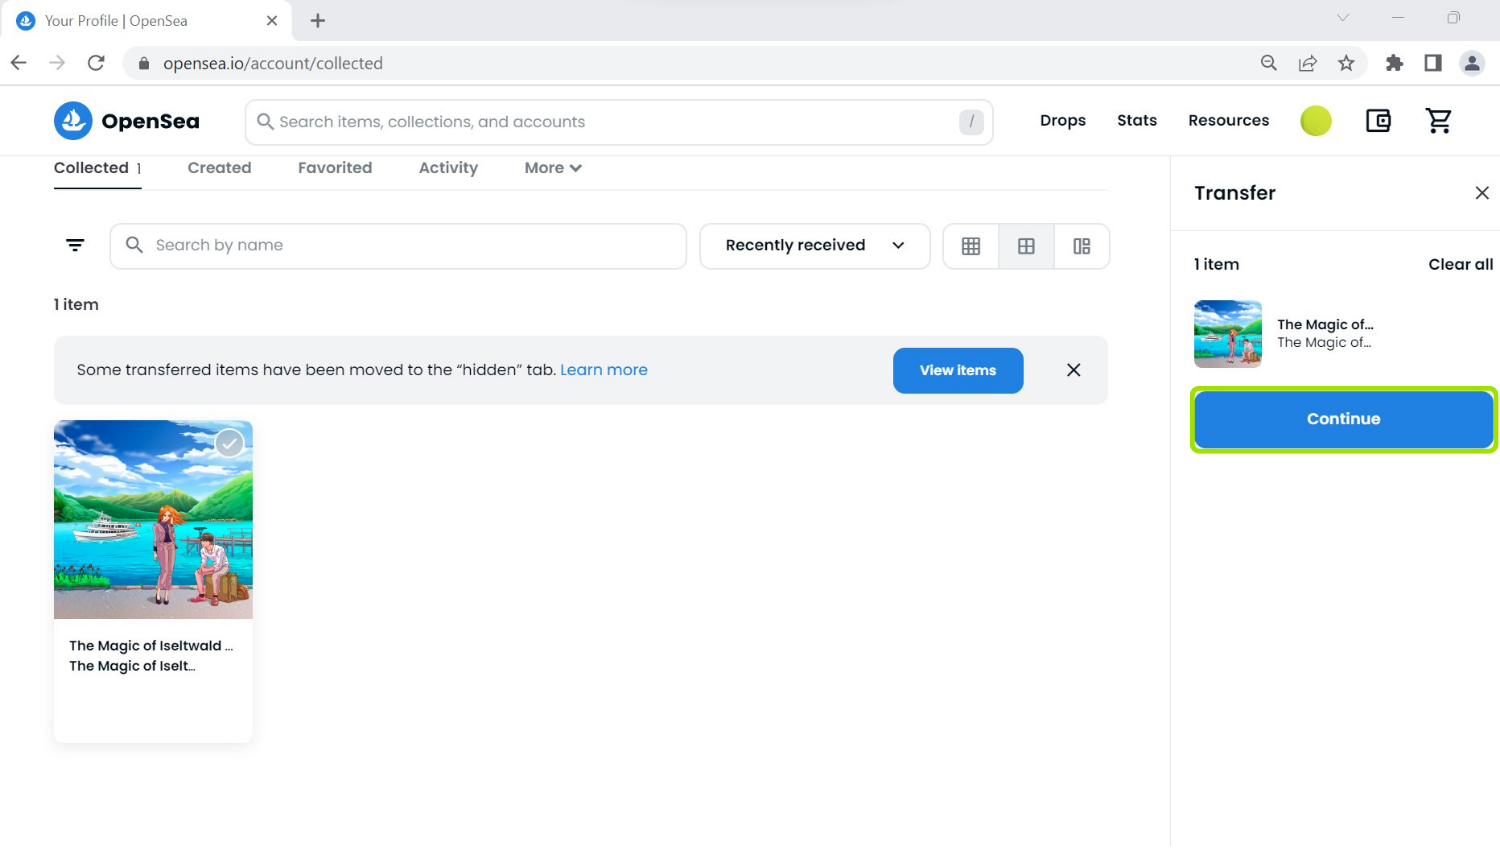Switch to the large grid view
Image resolution: width=1500 pixels, height=850 pixels.
point(1026,246)
